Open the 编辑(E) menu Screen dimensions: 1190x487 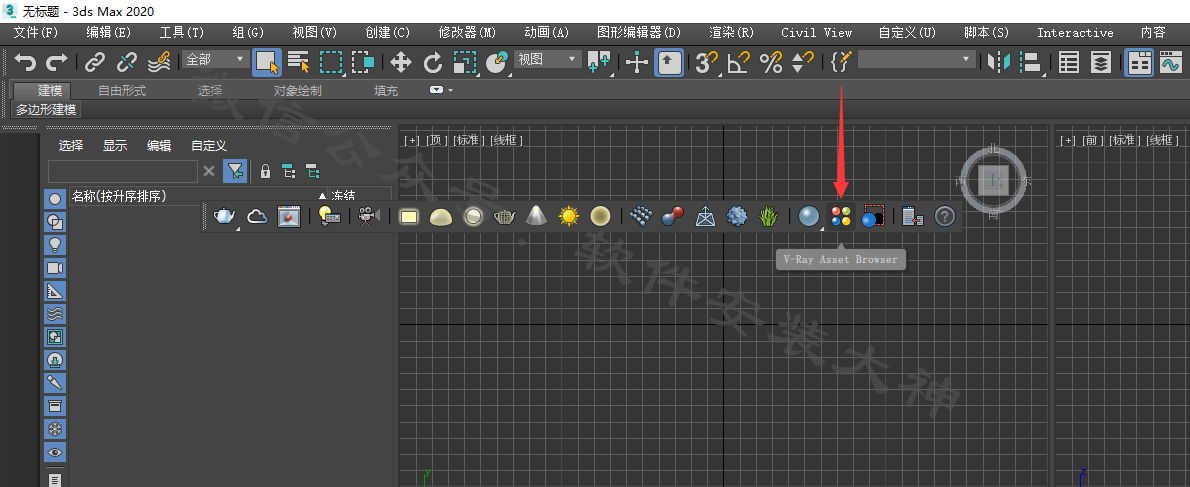pyautogui.click(x=109, y=33)
